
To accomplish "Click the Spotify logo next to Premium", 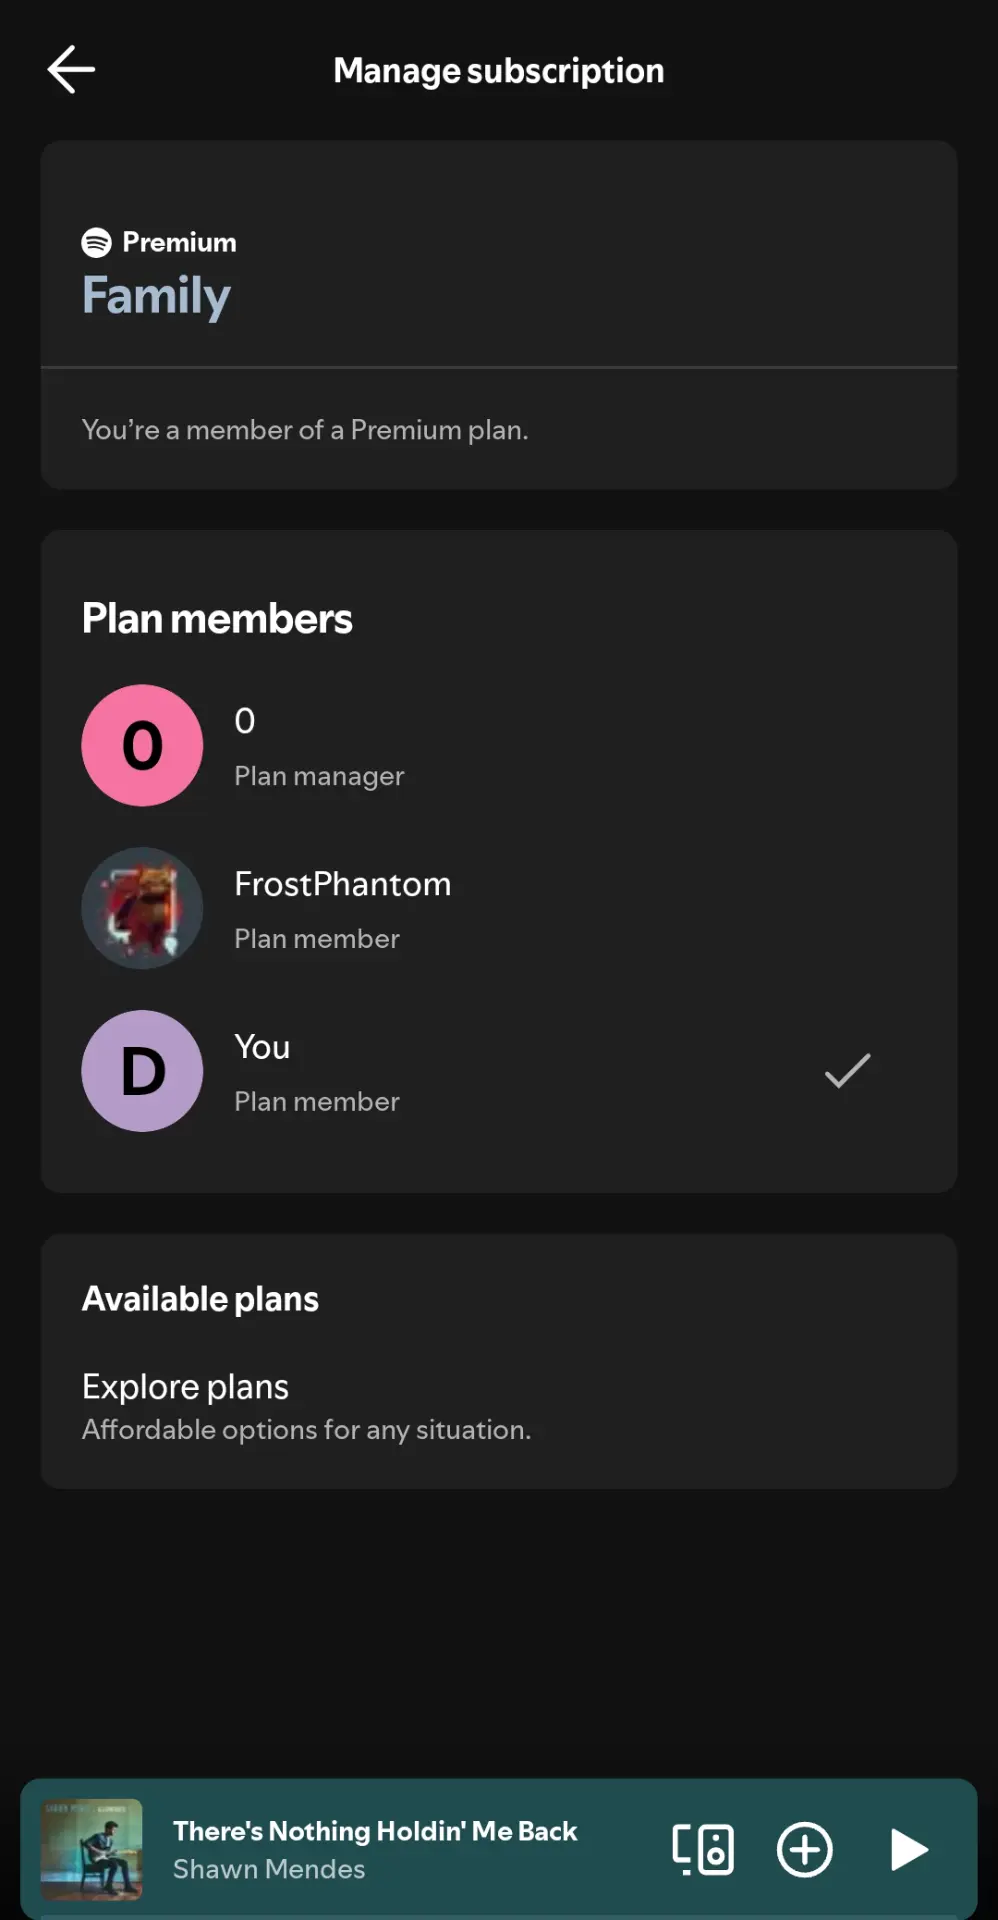I will (x=96, y=242).
